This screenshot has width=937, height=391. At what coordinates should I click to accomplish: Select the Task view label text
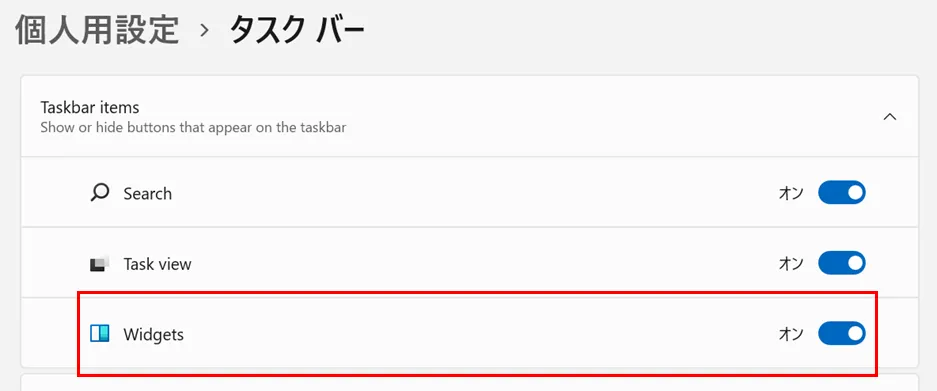click(x=157, y=264)
